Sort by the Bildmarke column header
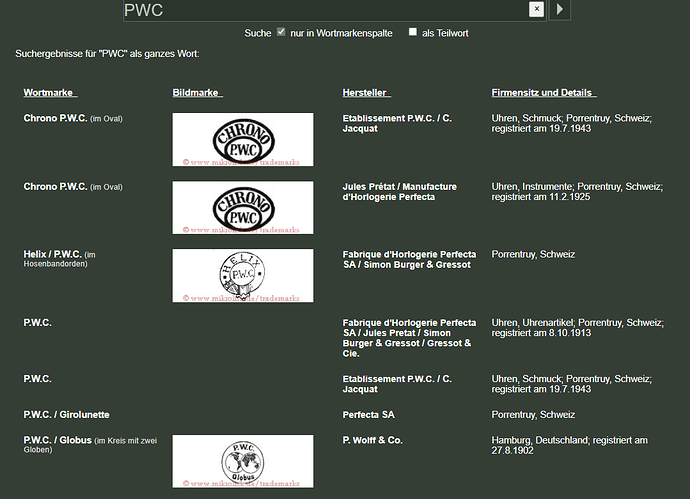Screen dimensions: 690x499 coord(198,93)
